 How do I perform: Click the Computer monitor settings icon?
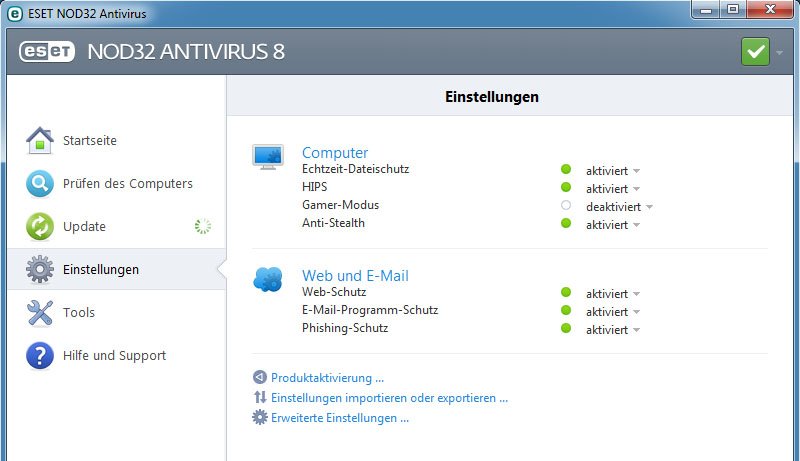pos(268,157)
